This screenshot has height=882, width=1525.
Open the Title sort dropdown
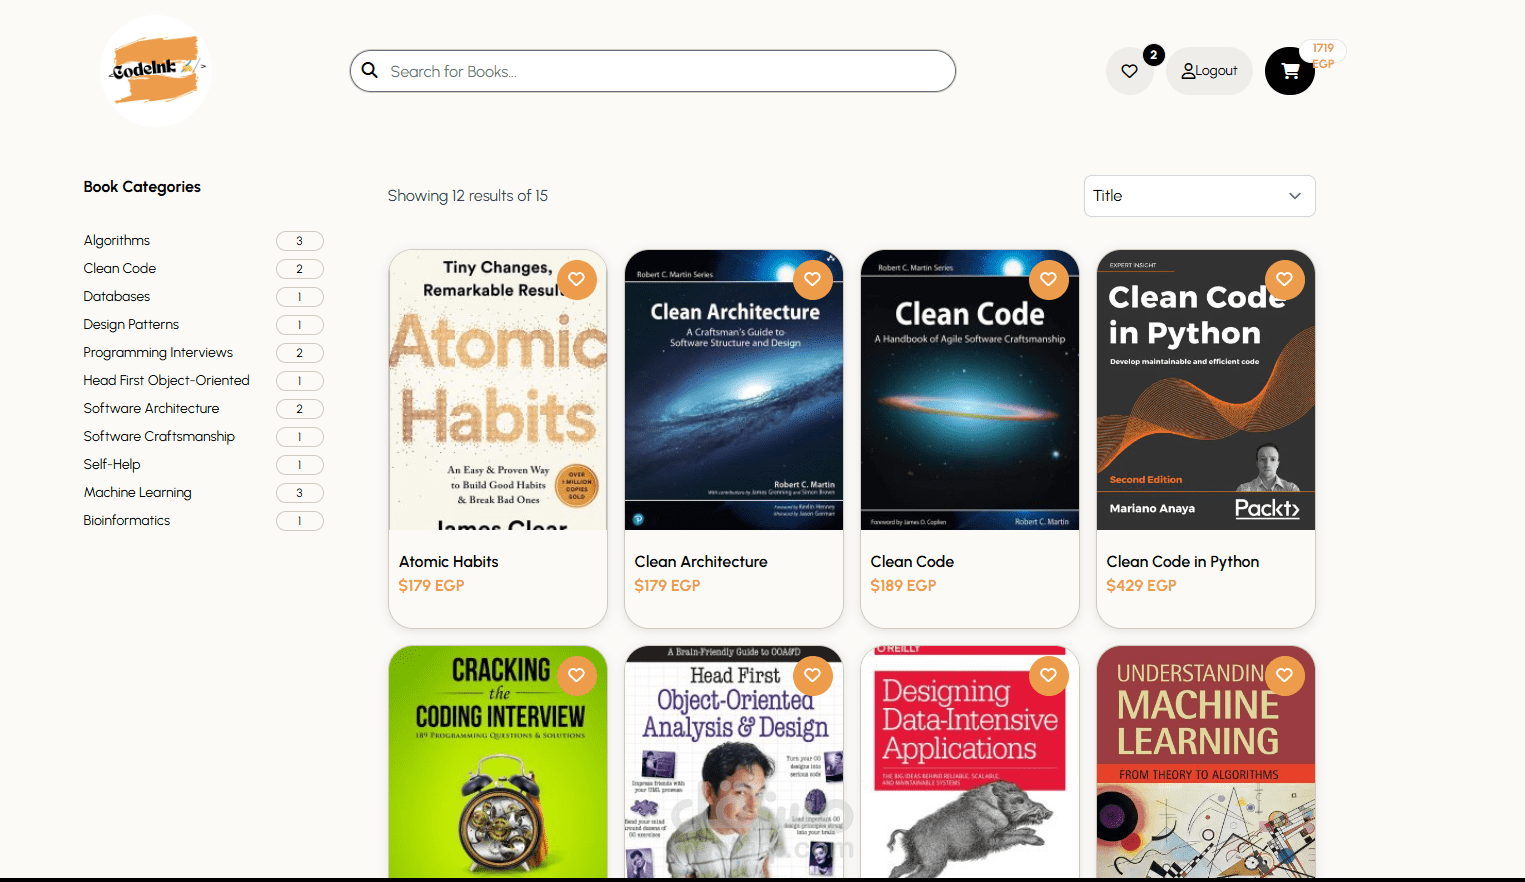[1200, 196]
